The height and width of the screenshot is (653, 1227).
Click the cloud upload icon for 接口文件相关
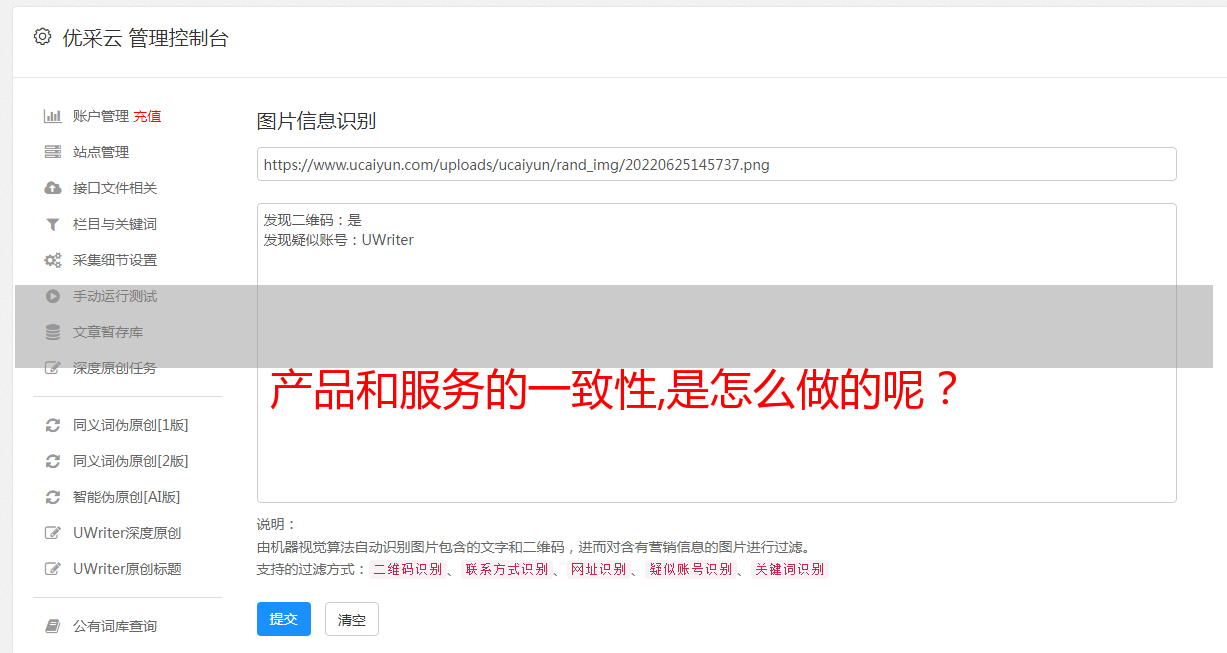point(53,188)
